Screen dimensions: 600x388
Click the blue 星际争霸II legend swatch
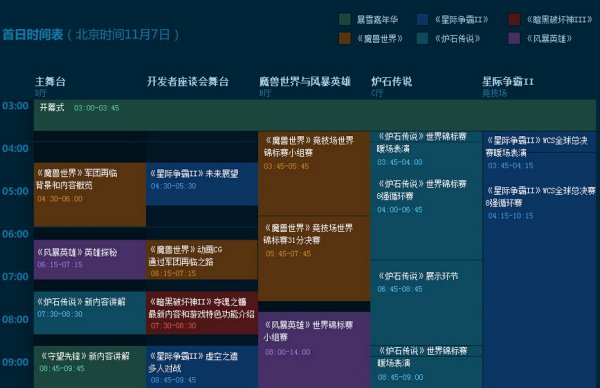422,20
